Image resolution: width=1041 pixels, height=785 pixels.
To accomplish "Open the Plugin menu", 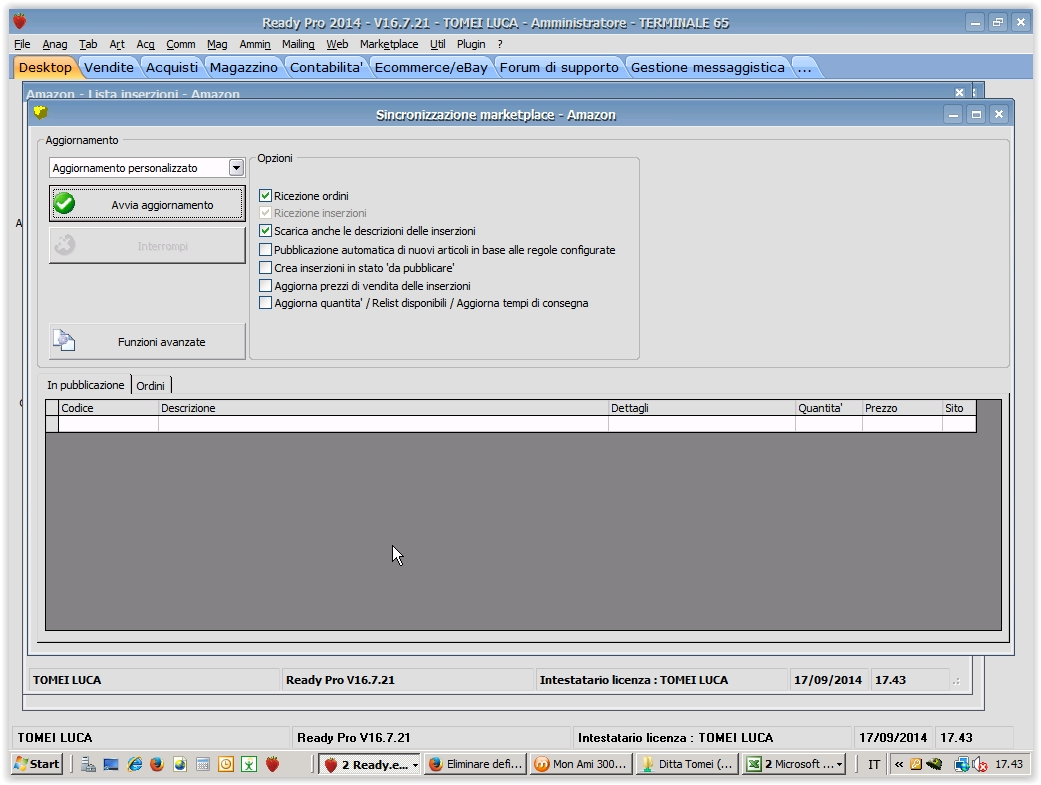I will tap(471, 44).
